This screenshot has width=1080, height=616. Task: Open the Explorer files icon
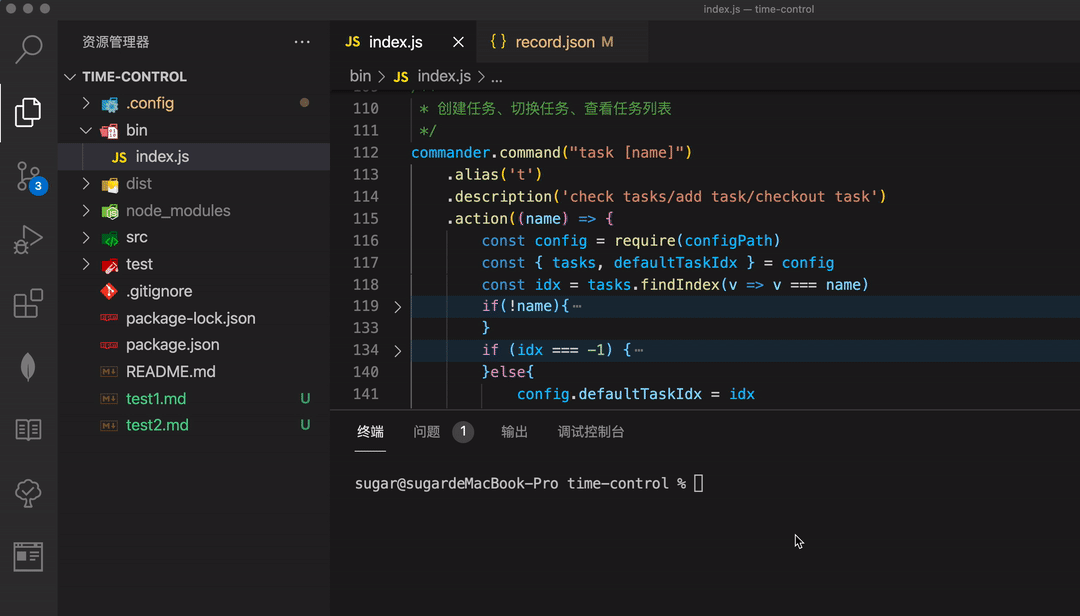[x=28, y=112]
